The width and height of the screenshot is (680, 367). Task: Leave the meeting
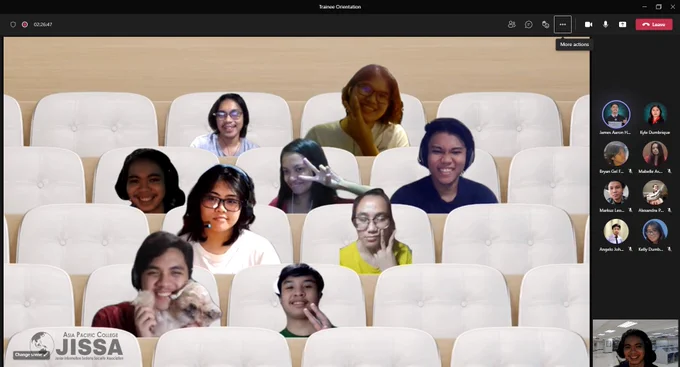[x=654, y=24]
